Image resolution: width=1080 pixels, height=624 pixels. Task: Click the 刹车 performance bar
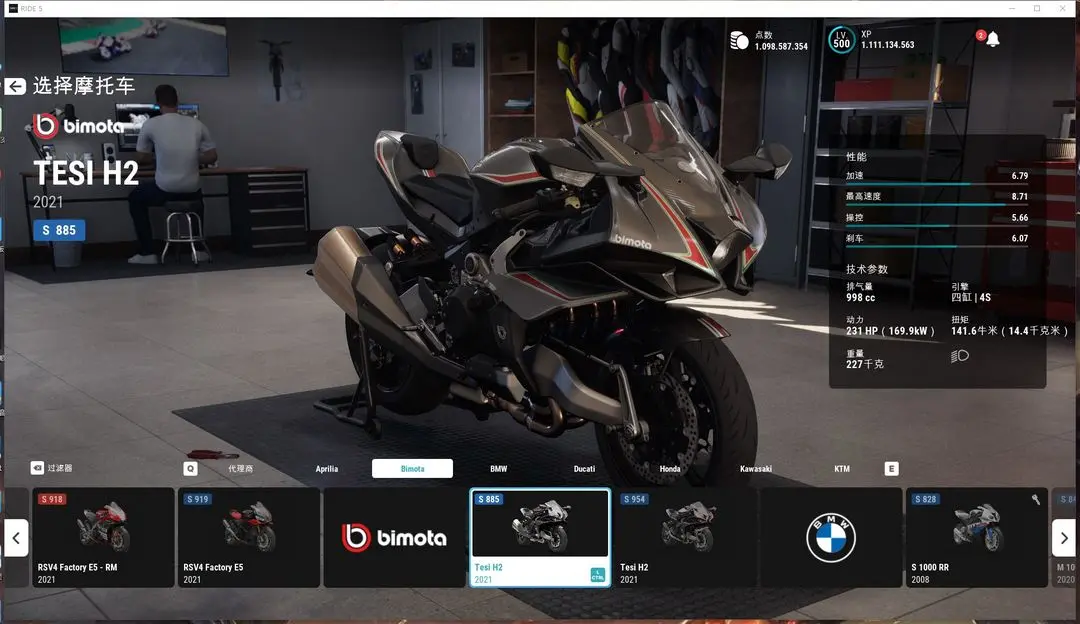[937, 247]
